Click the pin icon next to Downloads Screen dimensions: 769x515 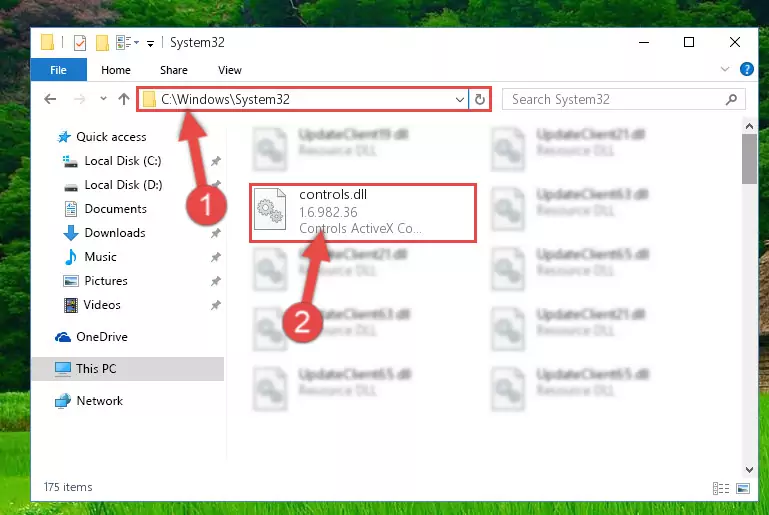[216, 233]
